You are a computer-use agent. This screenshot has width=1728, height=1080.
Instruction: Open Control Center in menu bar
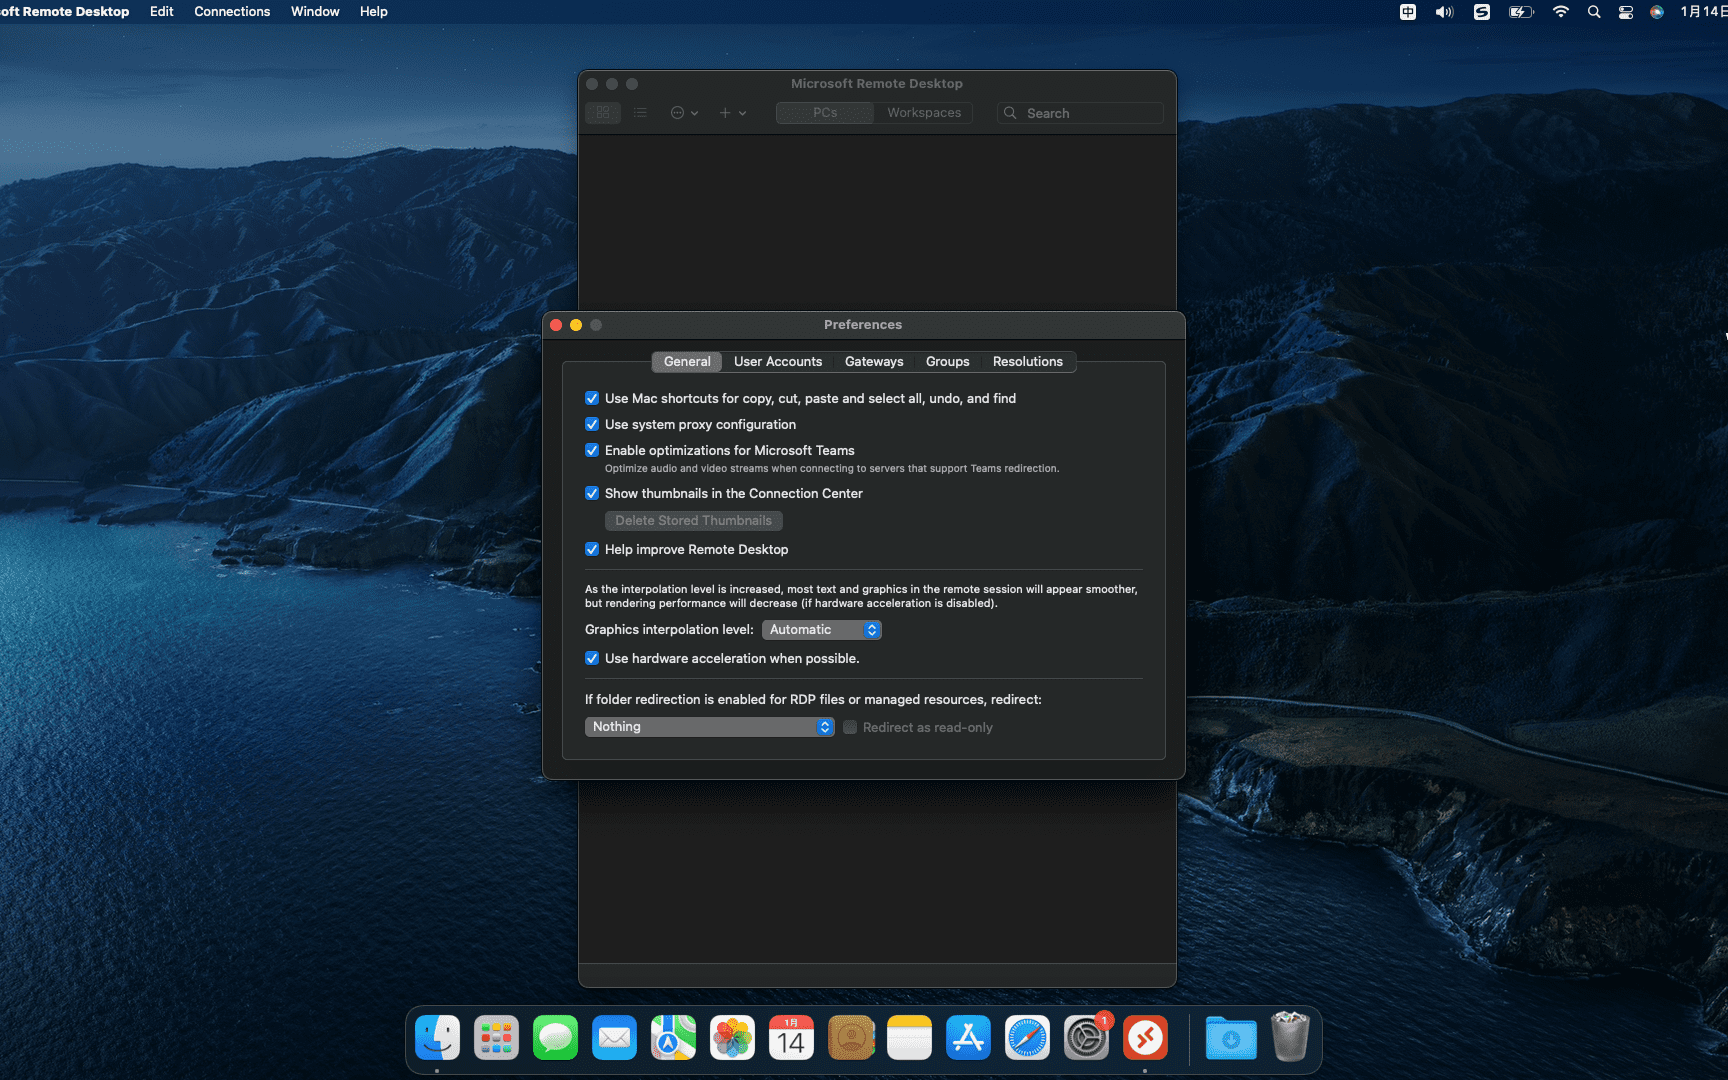[x=1626, y=12]
